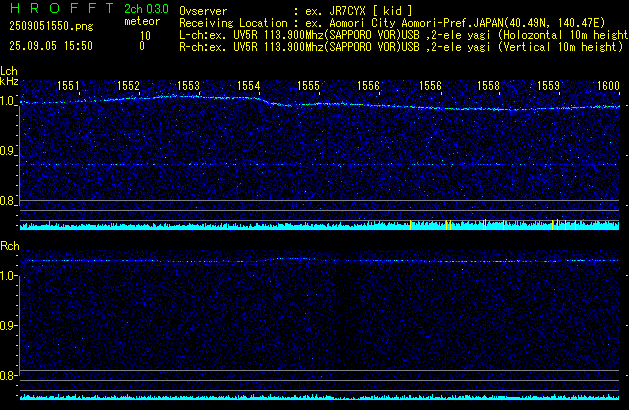
Task: Click the "Rch" channel label
Action: click(x=10, y=246)
